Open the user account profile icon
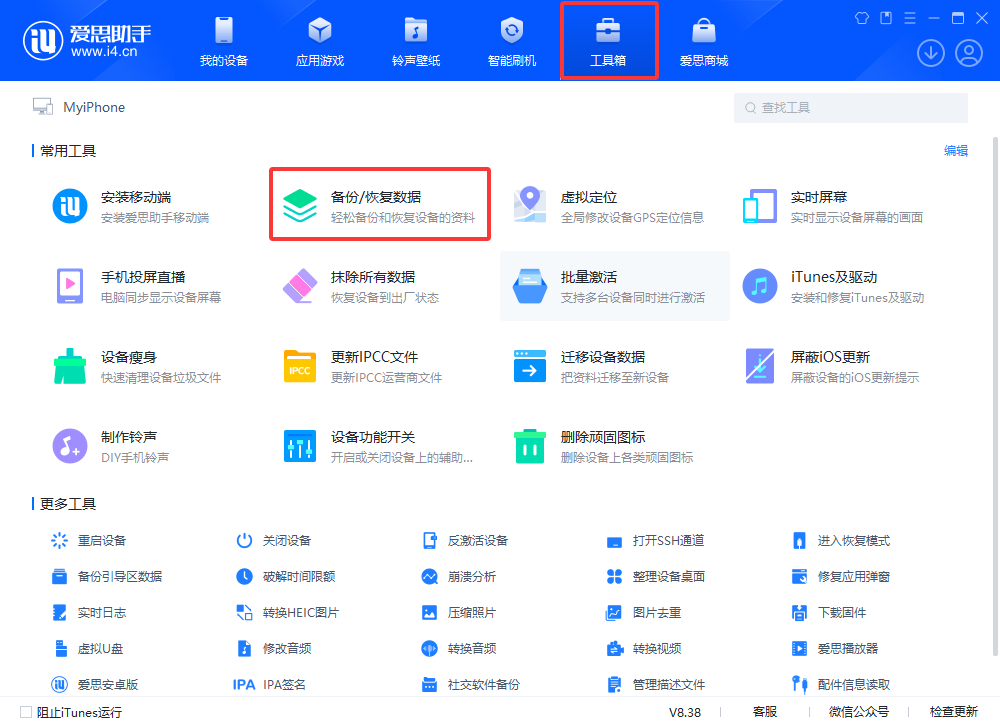This screenshot has width=1000, height=727. [x=968, y=53]
